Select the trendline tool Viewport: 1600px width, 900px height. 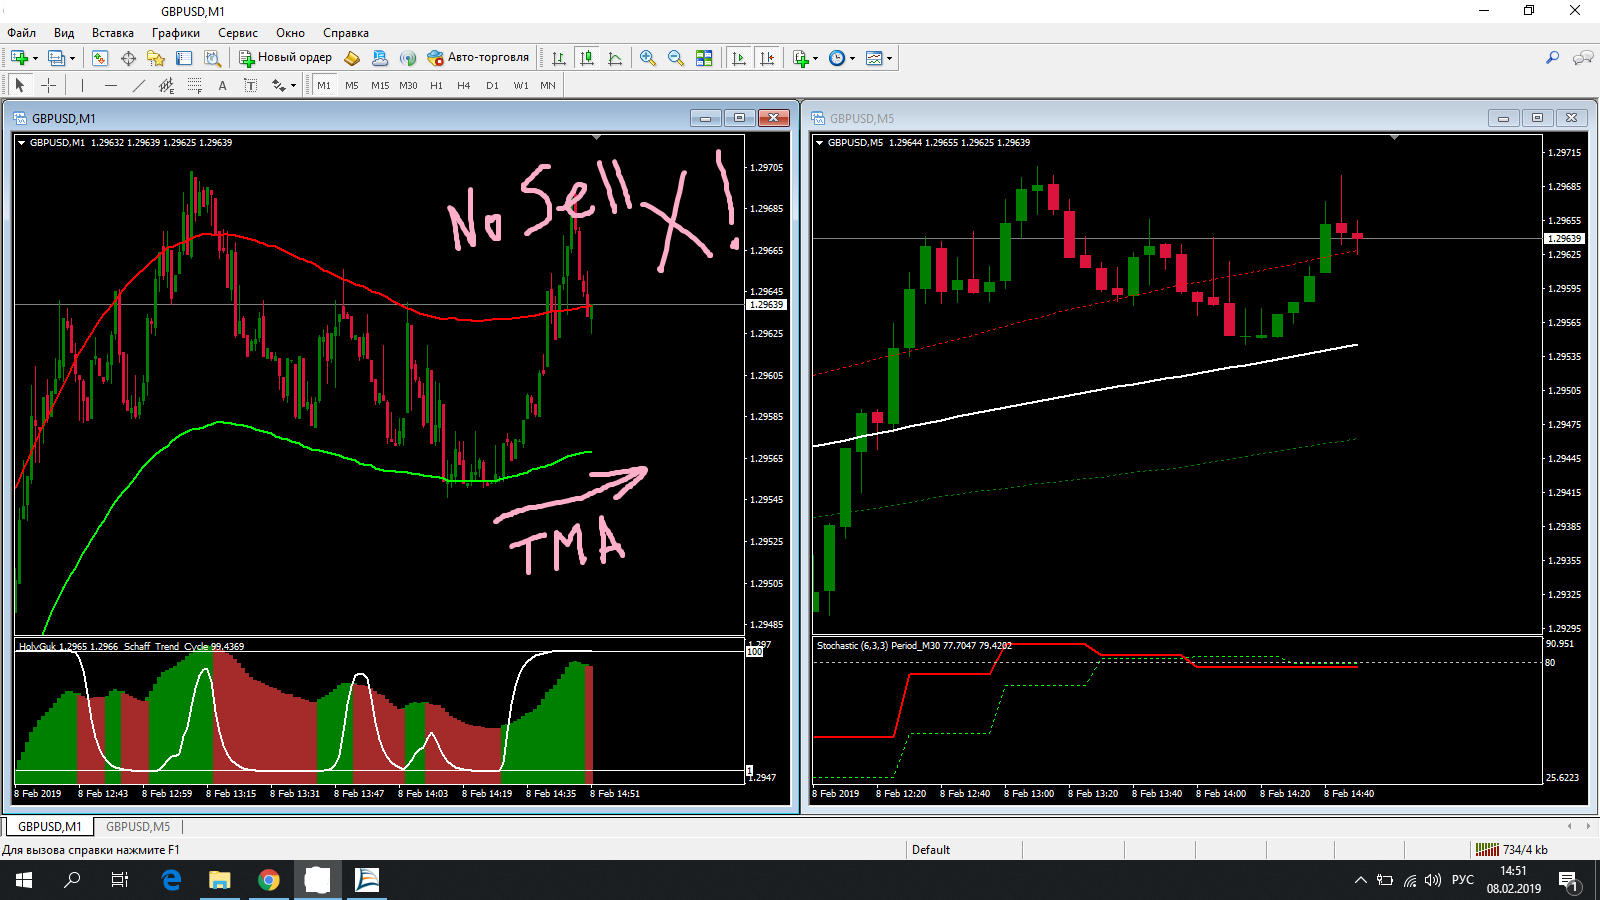coord(139,85)
